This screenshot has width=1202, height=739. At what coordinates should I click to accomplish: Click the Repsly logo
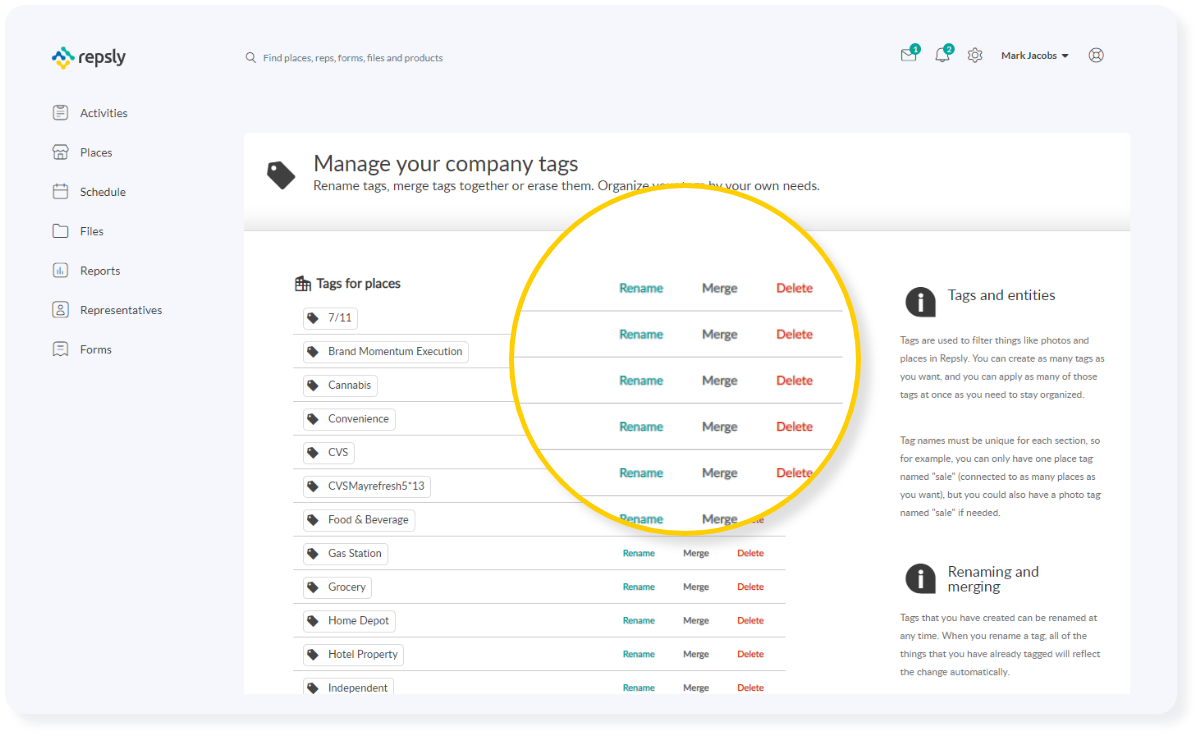[x=89, y=57]
